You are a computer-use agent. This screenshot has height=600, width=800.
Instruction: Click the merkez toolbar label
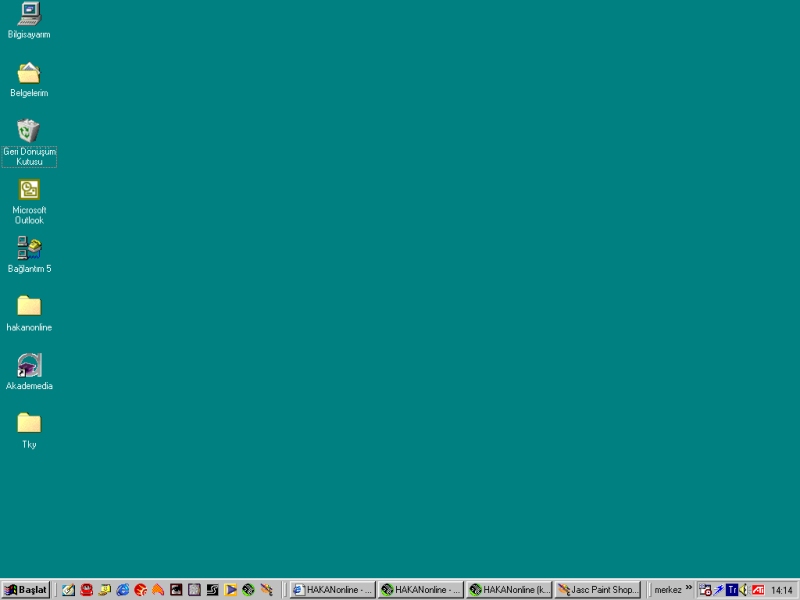[668, 590]
